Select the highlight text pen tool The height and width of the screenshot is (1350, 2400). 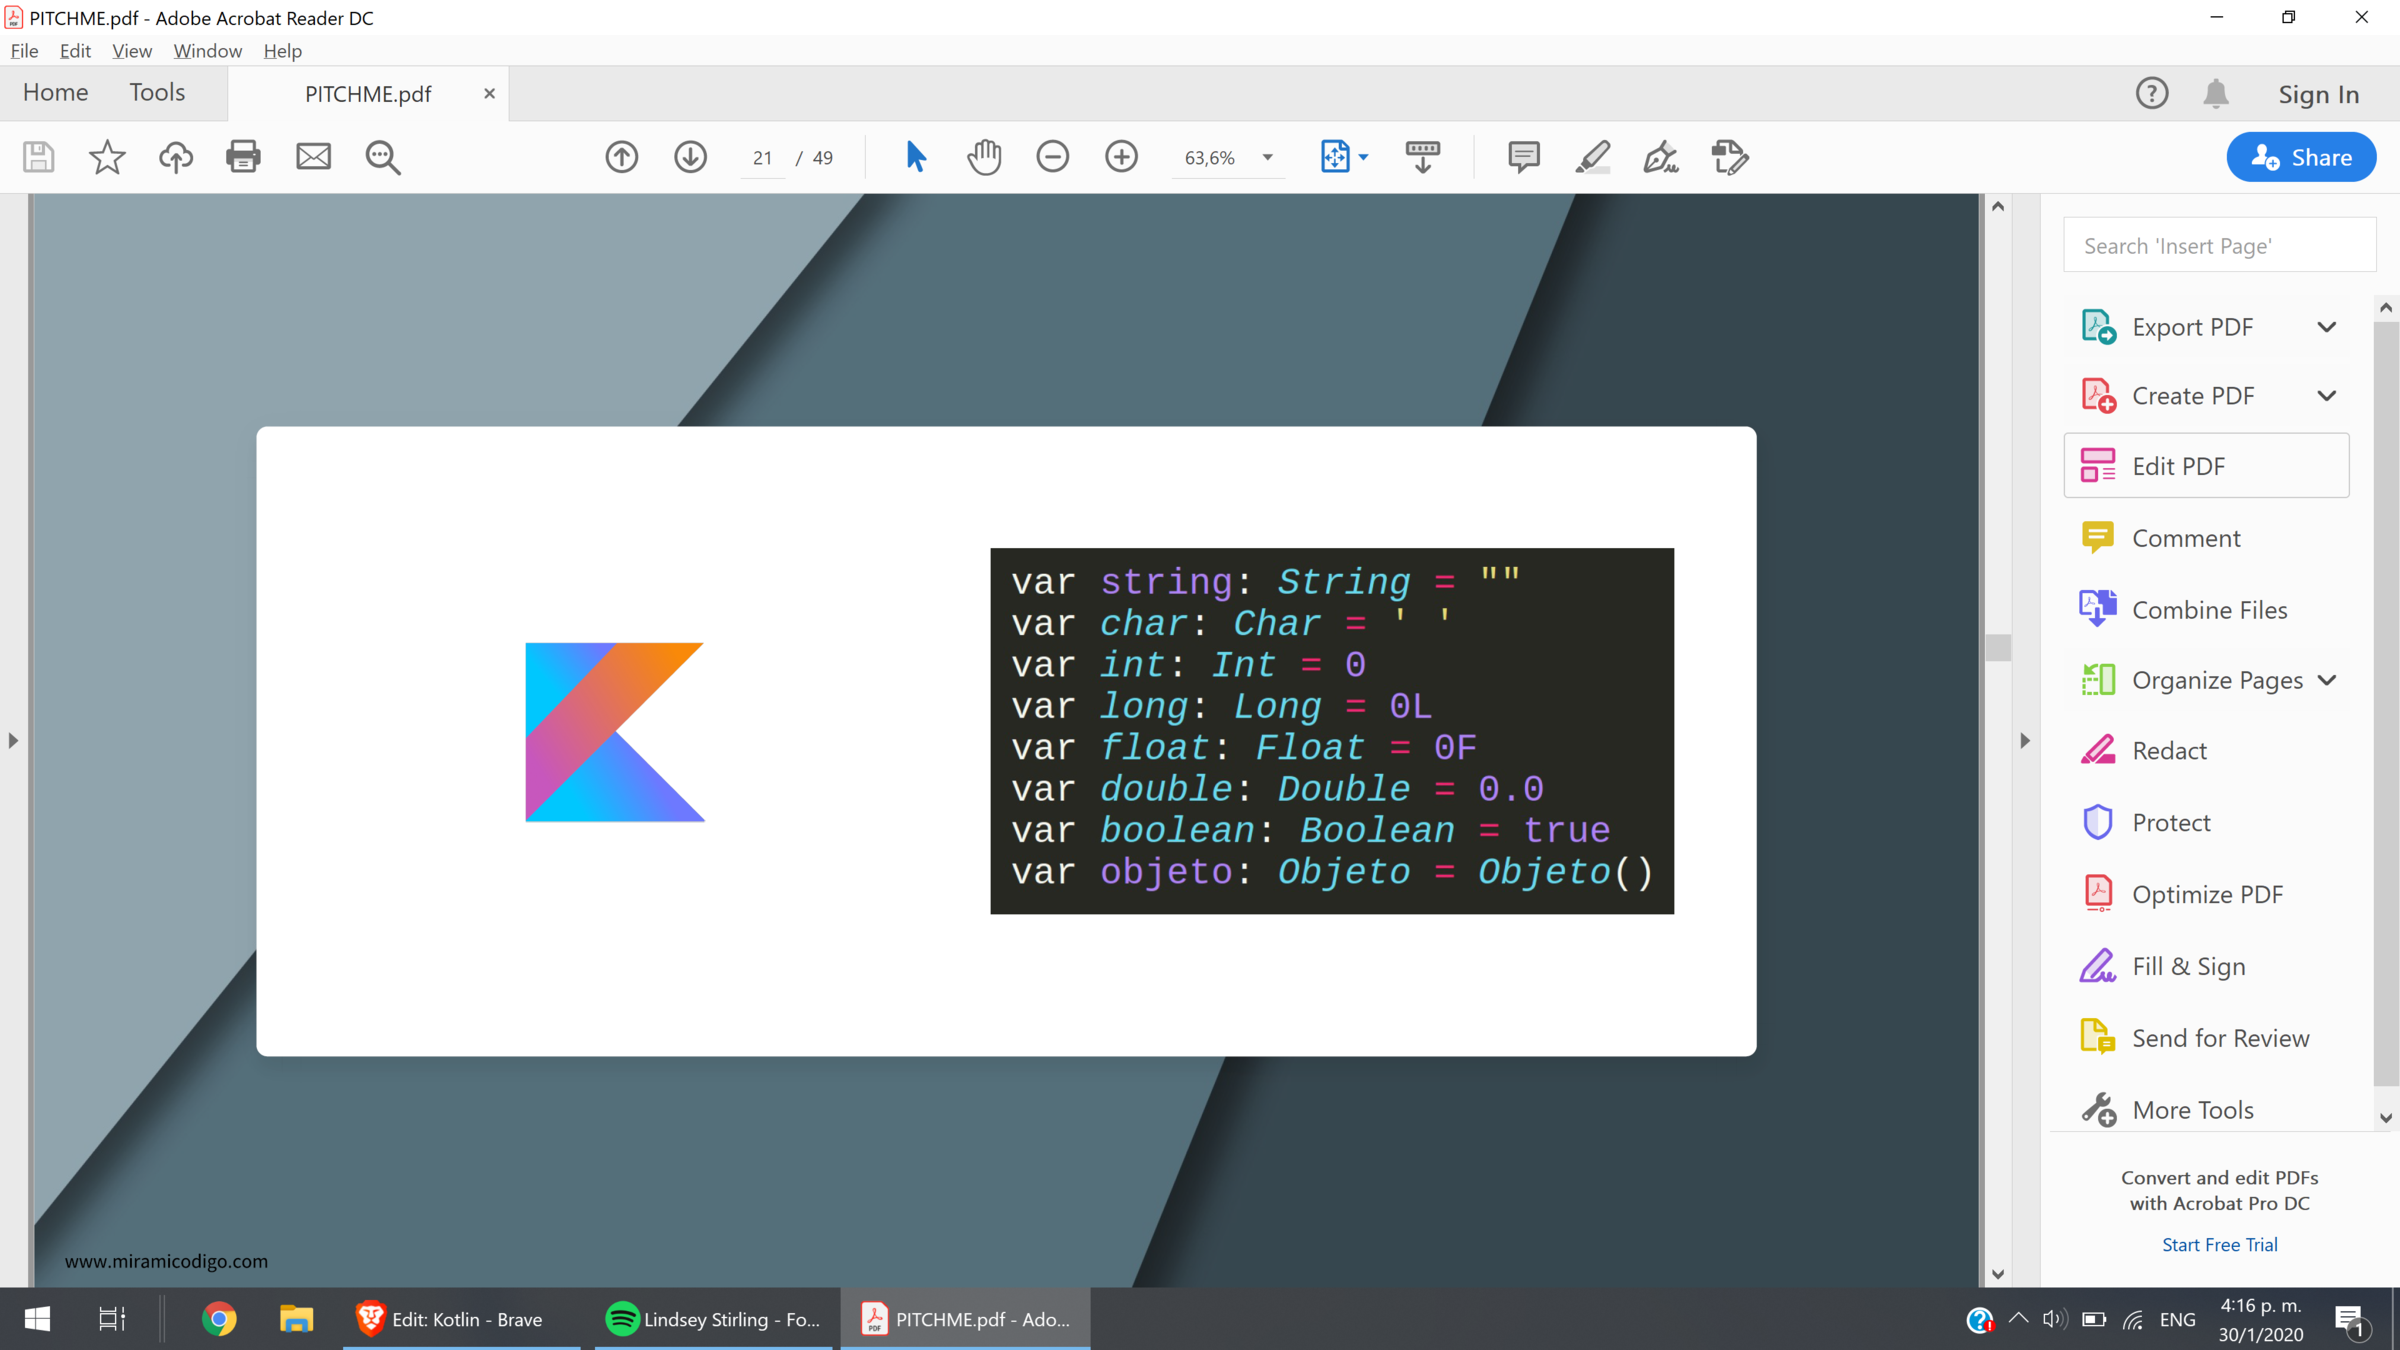coord(1592,157)
